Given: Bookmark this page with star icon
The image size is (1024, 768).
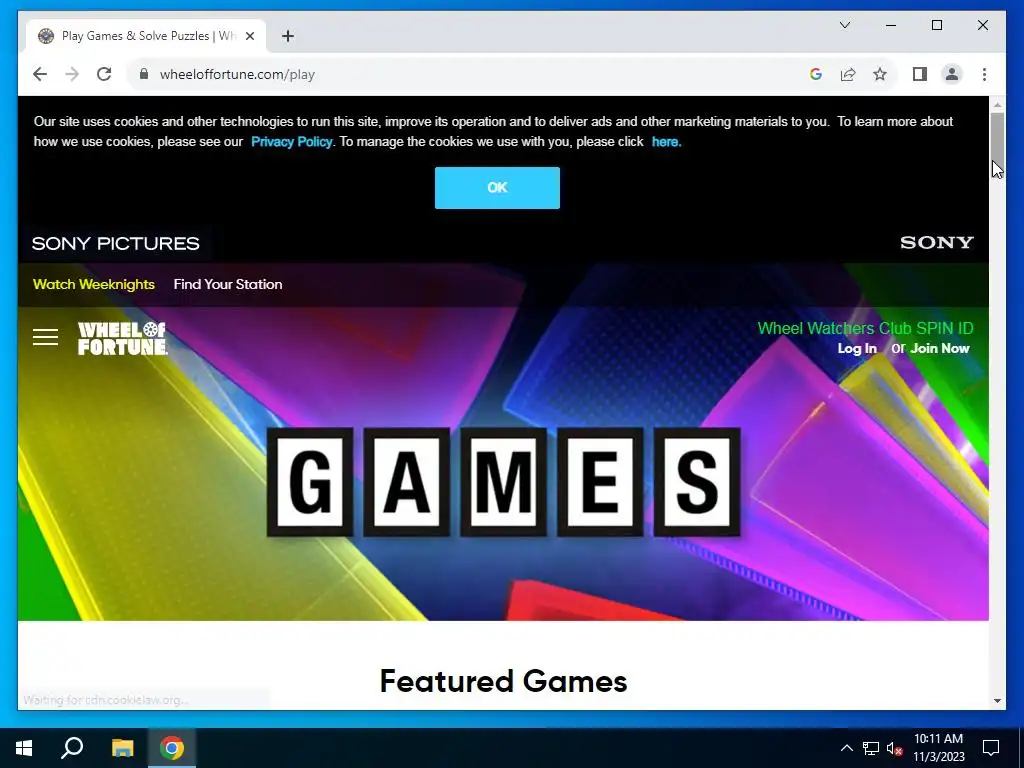Looking at the screenshot, I should (880, 74).
